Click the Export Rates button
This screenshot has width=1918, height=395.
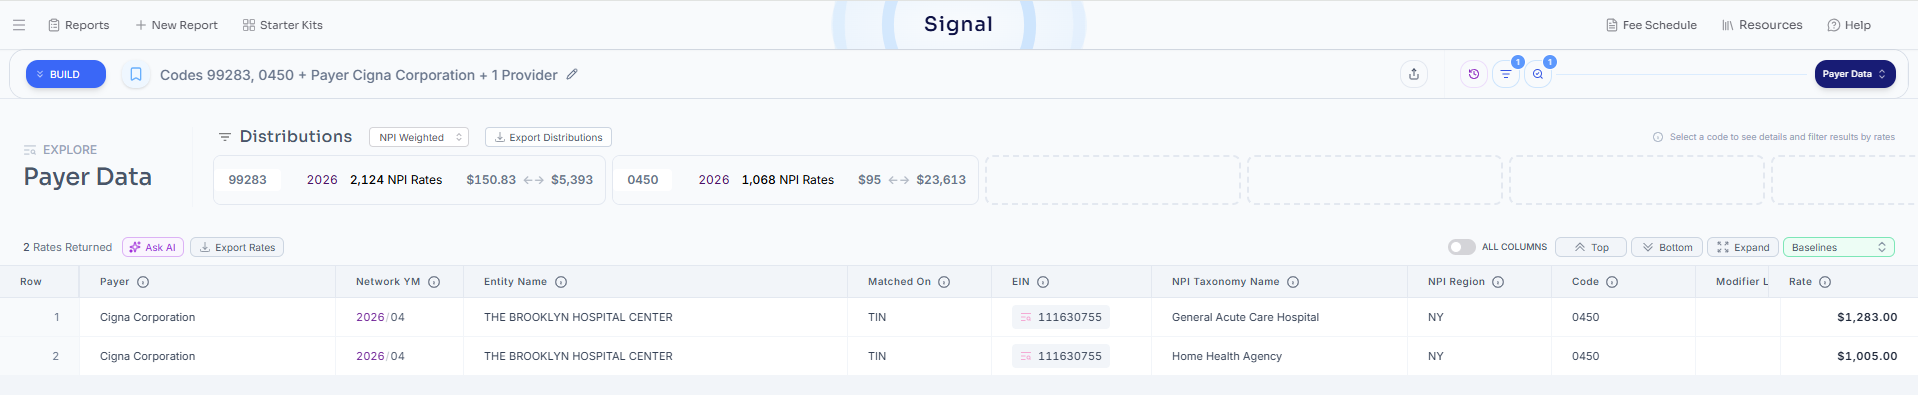click(237, 247)
